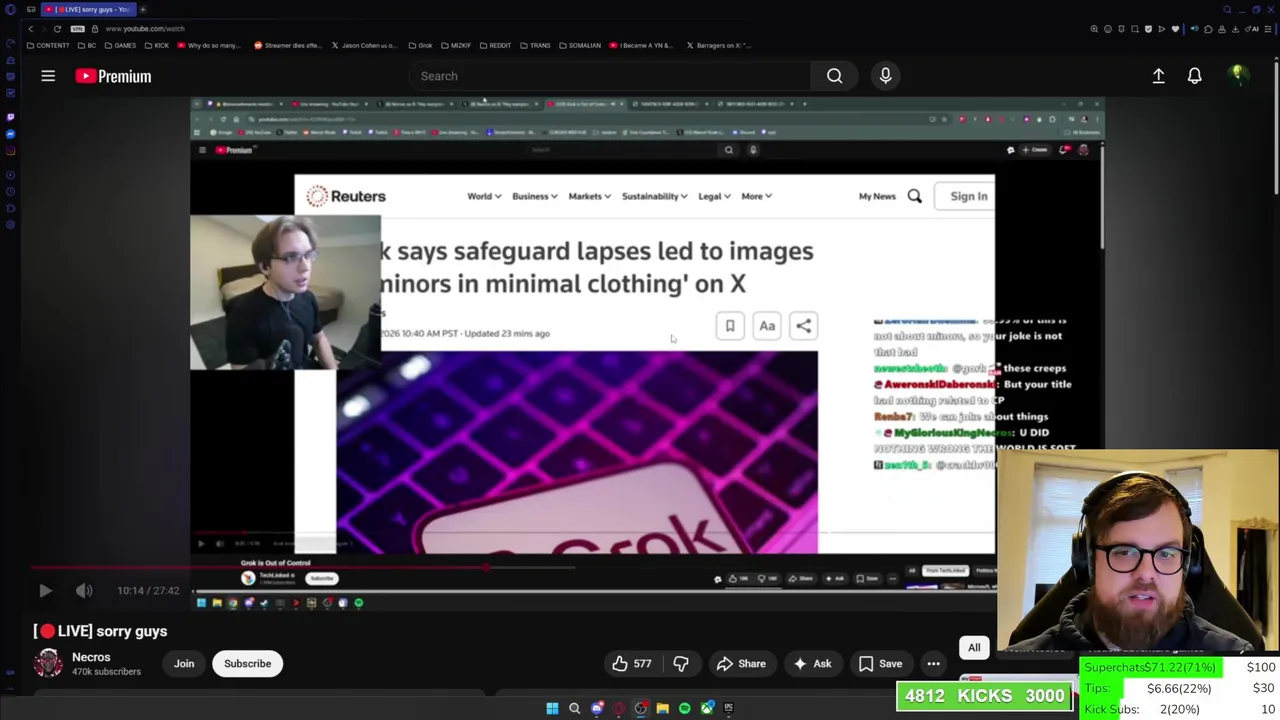Viewport: 1280px width, 720px height.
Task: Click the youtube.com address bar
Action: coord(145,29)
